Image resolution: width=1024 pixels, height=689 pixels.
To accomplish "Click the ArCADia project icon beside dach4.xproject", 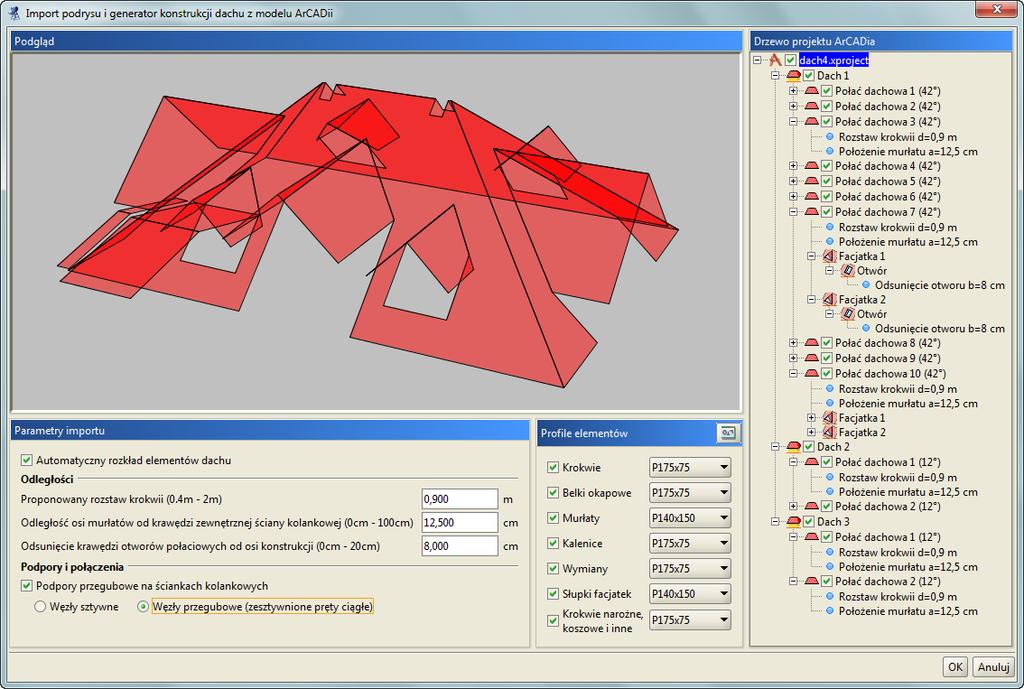I will click(x=775, y=60).
